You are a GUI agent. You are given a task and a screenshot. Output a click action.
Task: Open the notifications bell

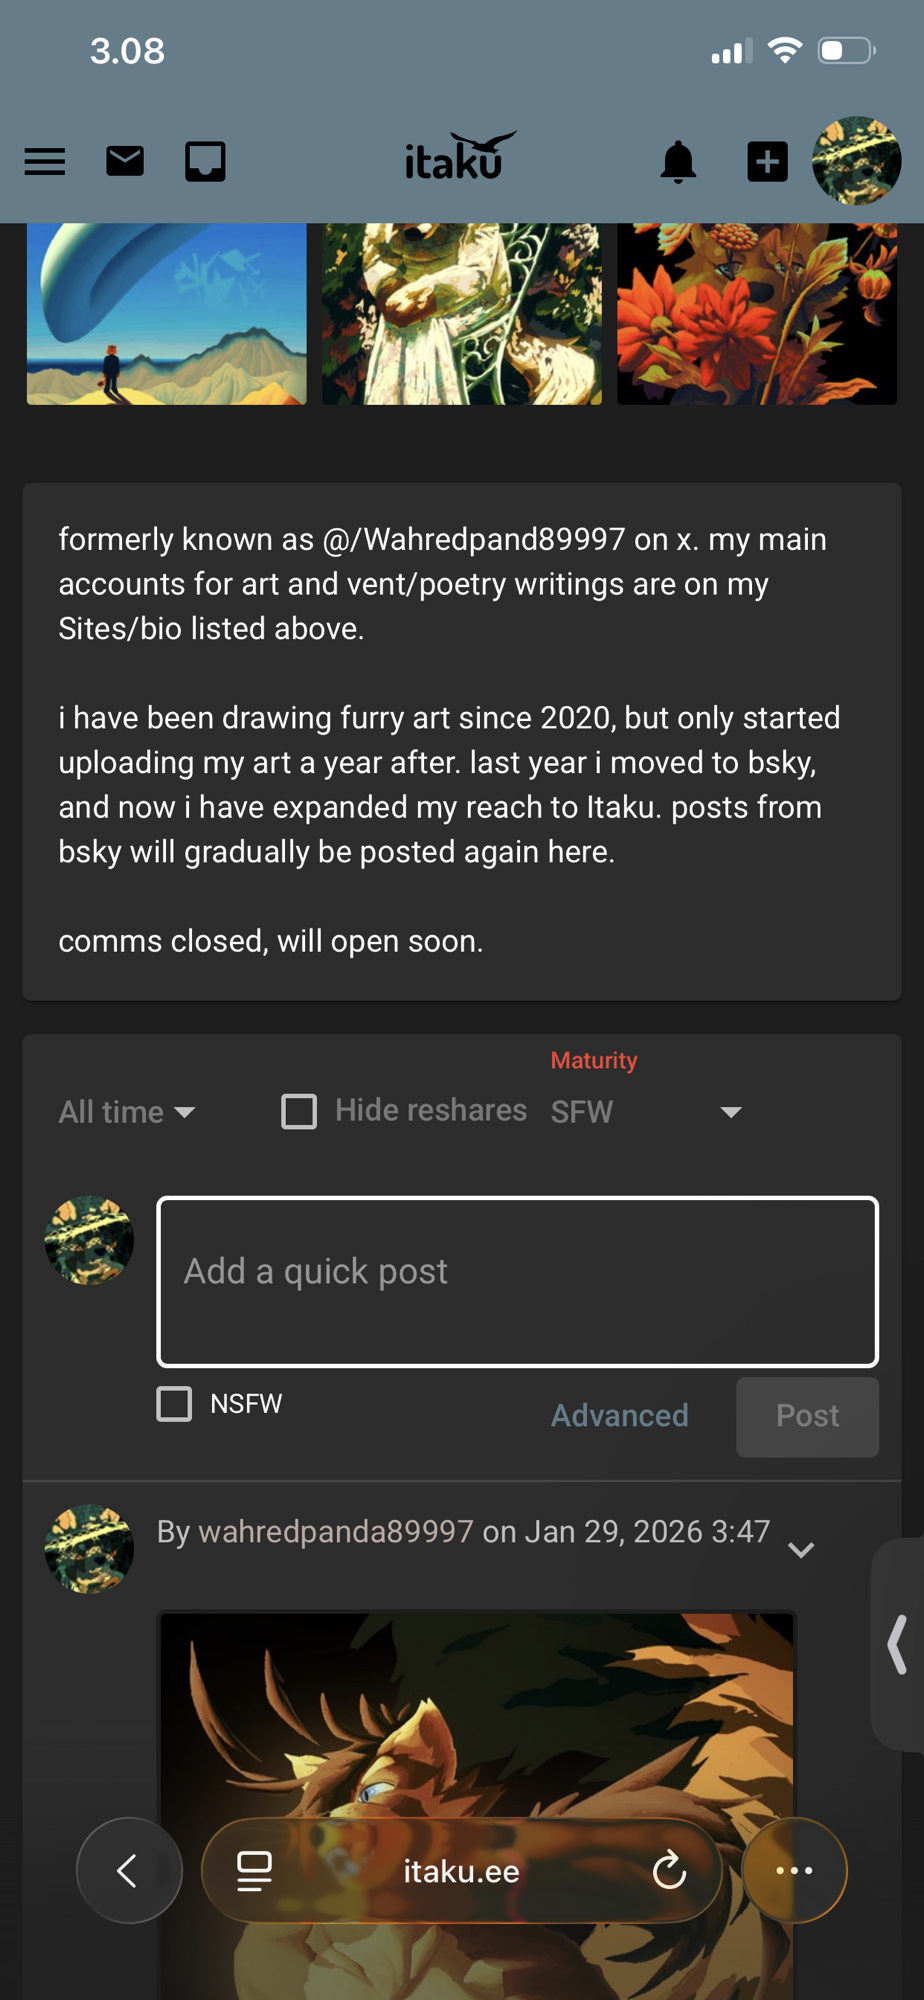[678, 162]
